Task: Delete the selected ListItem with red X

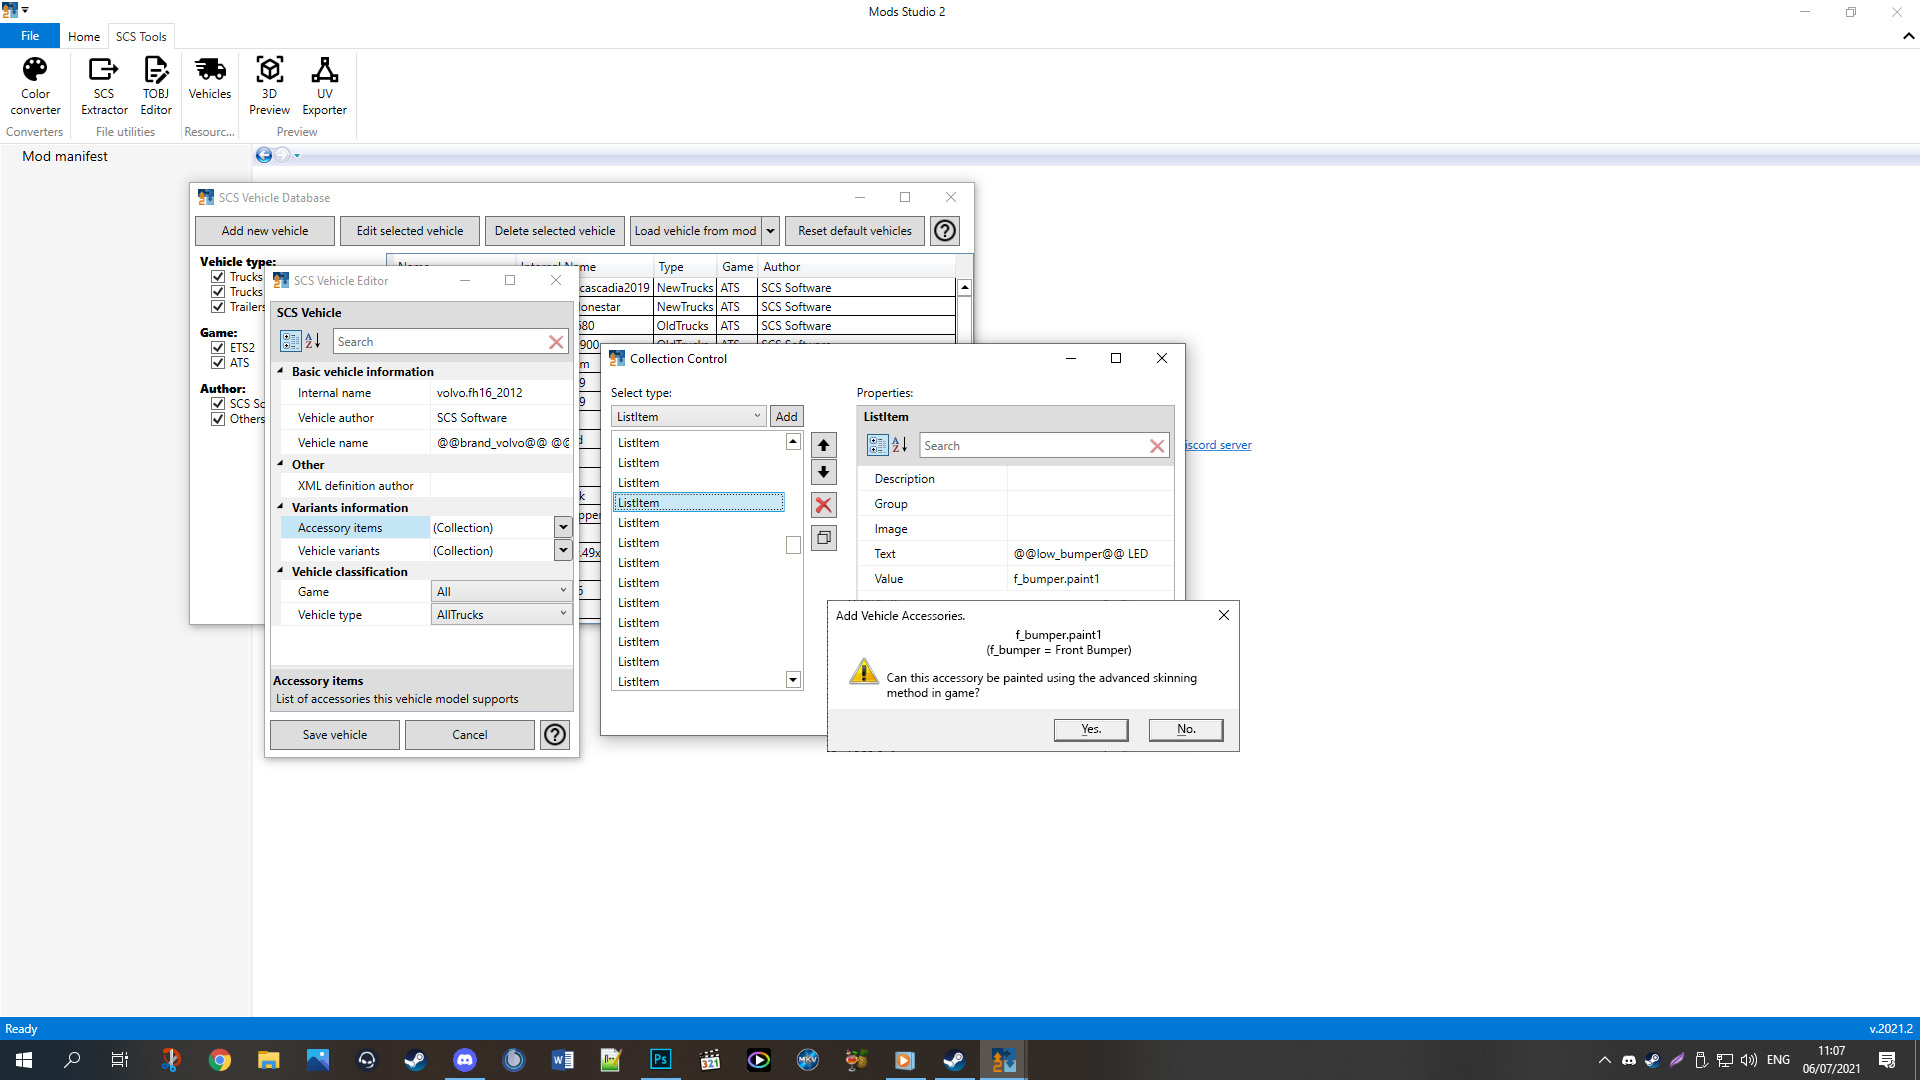Action: (x=823, y=505)
